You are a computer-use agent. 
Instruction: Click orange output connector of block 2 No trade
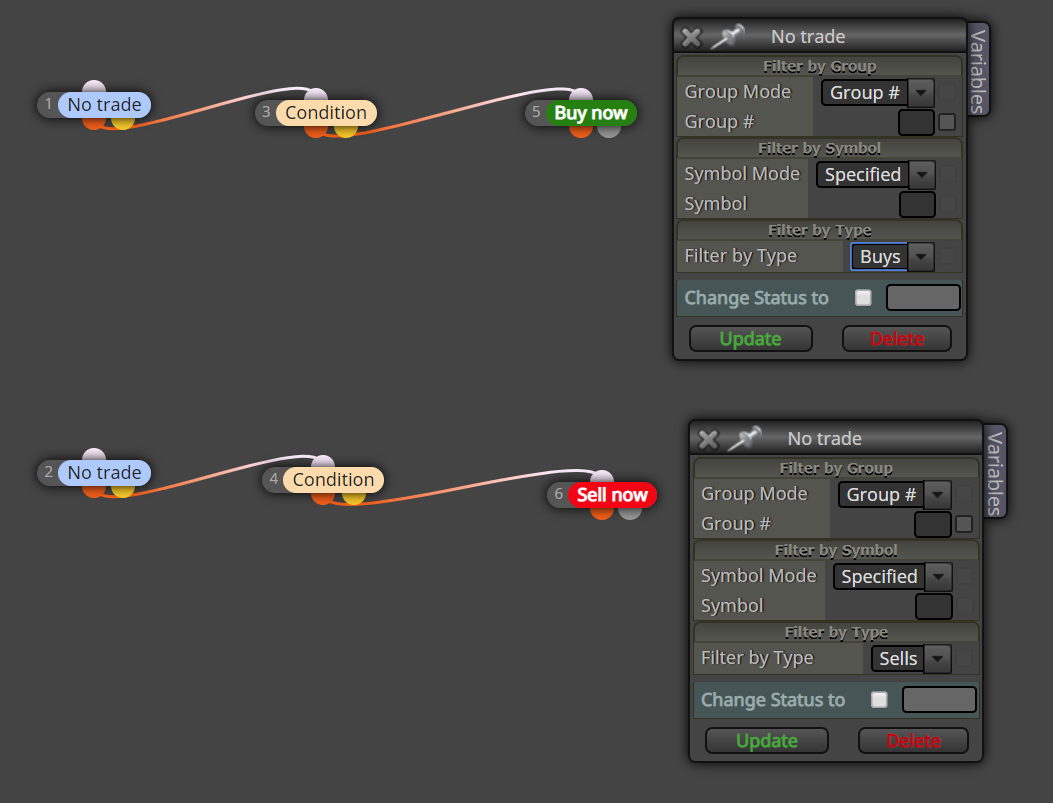pos(94,490)
